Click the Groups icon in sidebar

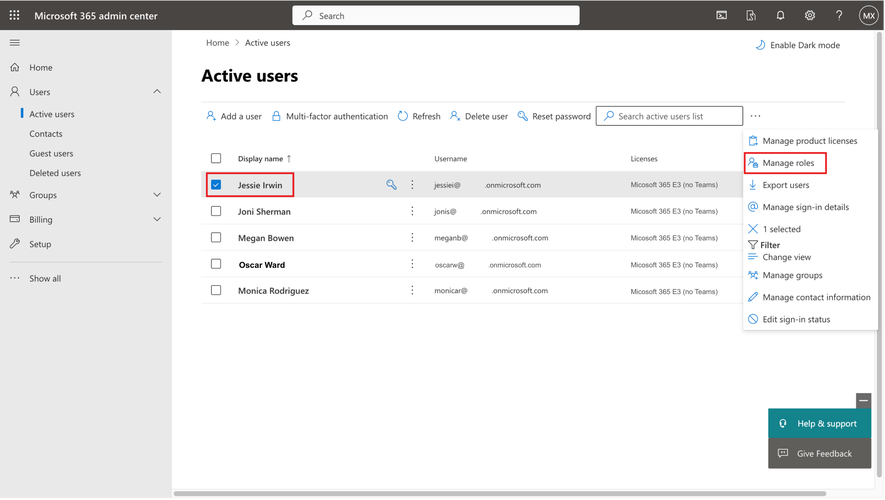point(15,195)
